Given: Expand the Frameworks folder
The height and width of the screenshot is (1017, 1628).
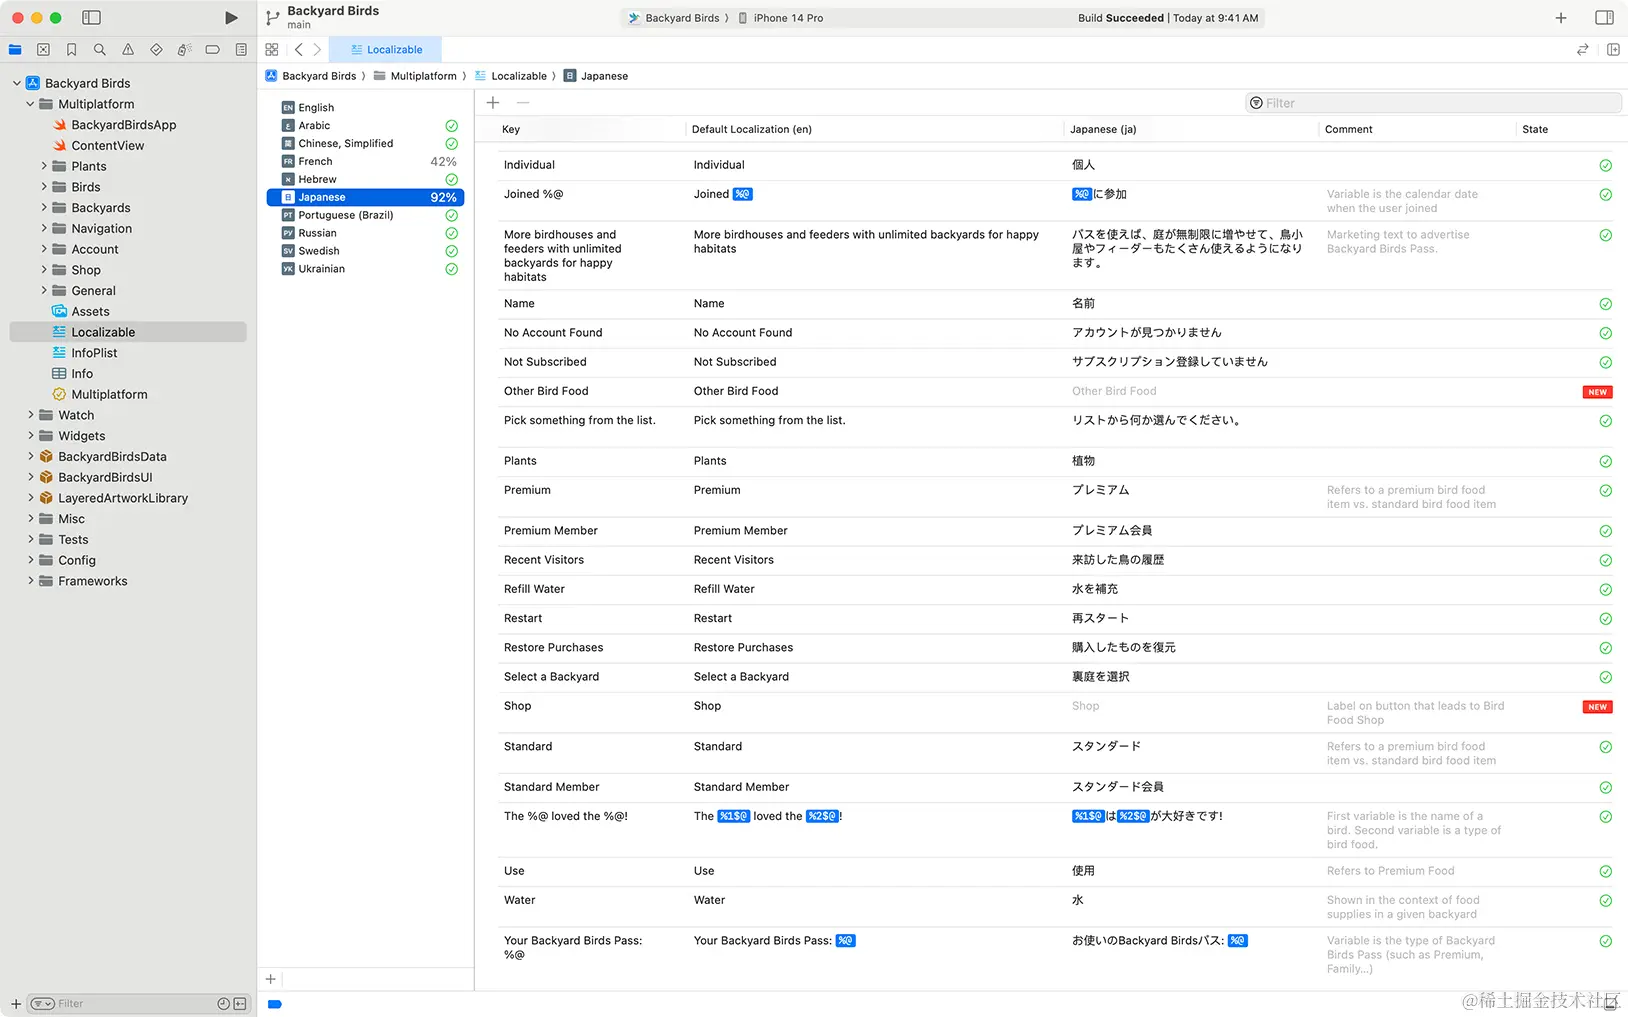Looking at the screenshot, I should (x=30, y=580).
